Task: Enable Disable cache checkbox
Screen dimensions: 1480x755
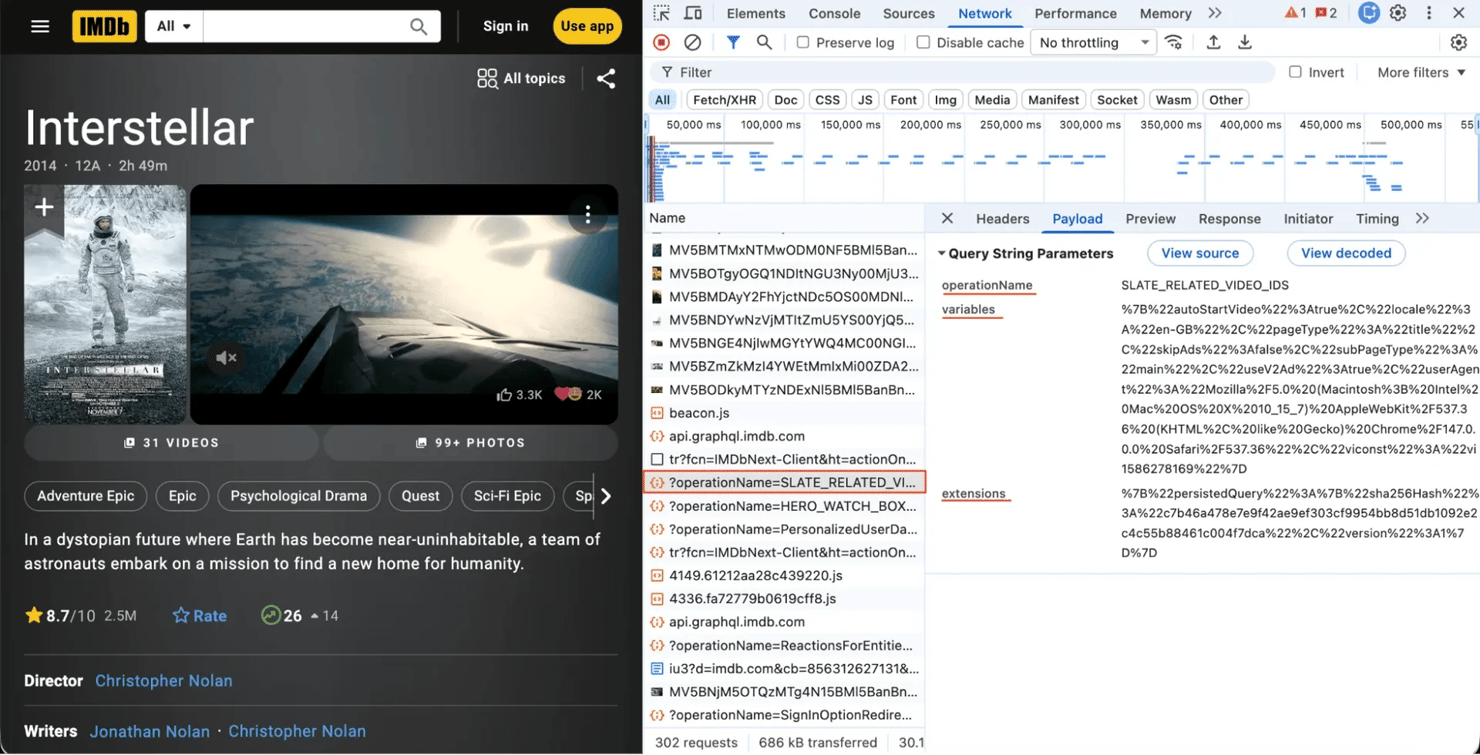Action: pyautogui.click(x=923, y=42)
